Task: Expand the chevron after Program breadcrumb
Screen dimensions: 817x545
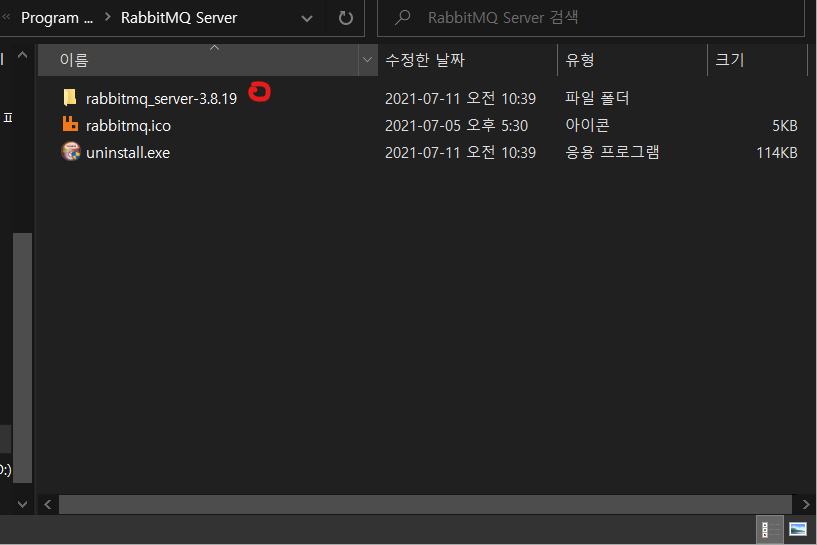Action: (108, 17)
